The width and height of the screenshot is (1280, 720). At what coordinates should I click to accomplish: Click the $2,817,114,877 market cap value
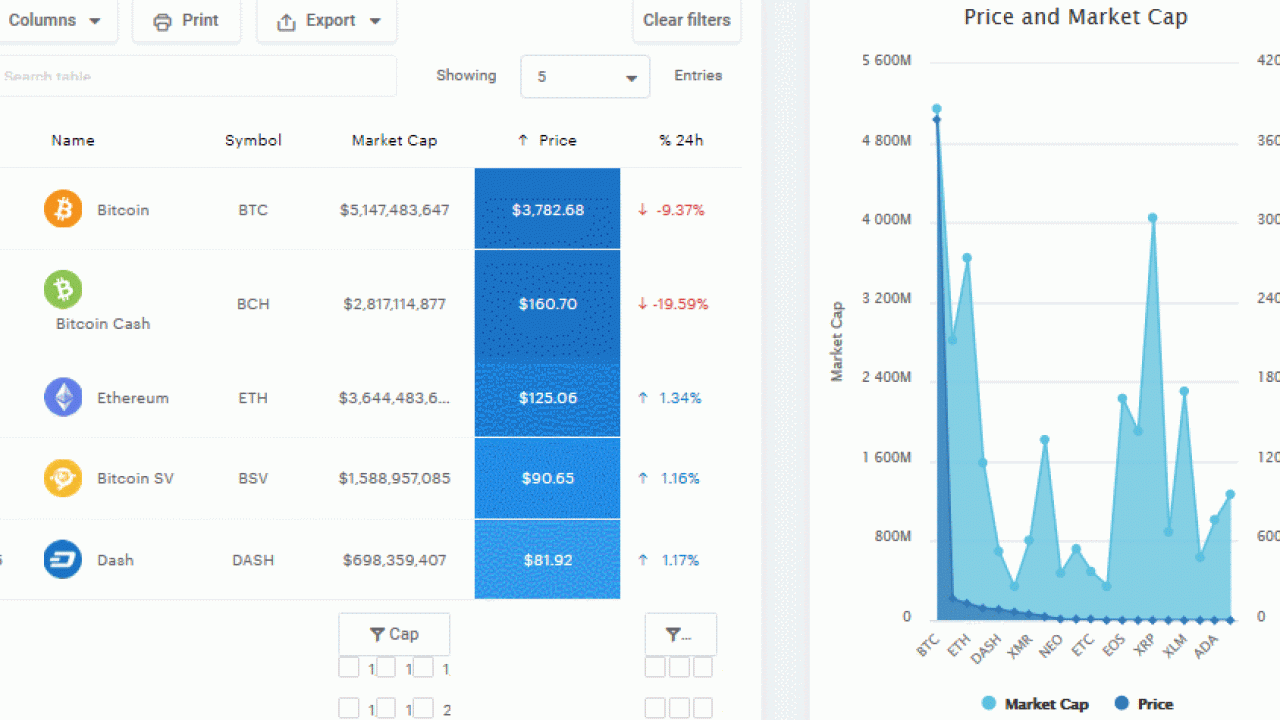[x=394, y=304]
